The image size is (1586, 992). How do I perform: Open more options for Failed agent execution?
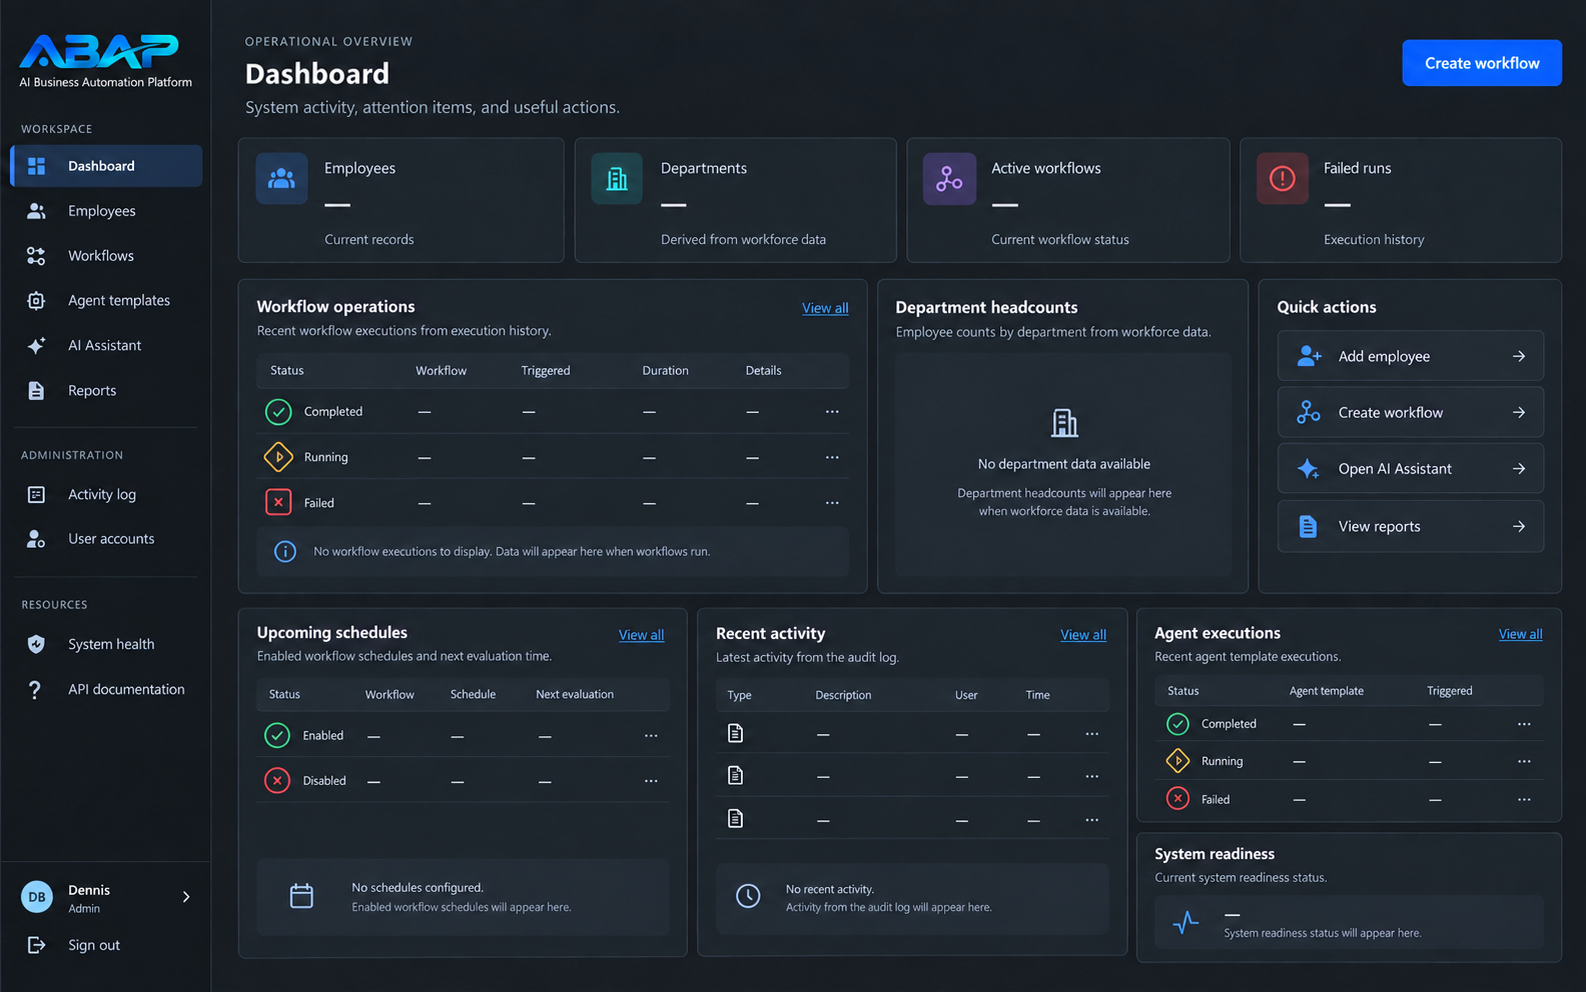pyautogui.click(x=1524, y=799)
